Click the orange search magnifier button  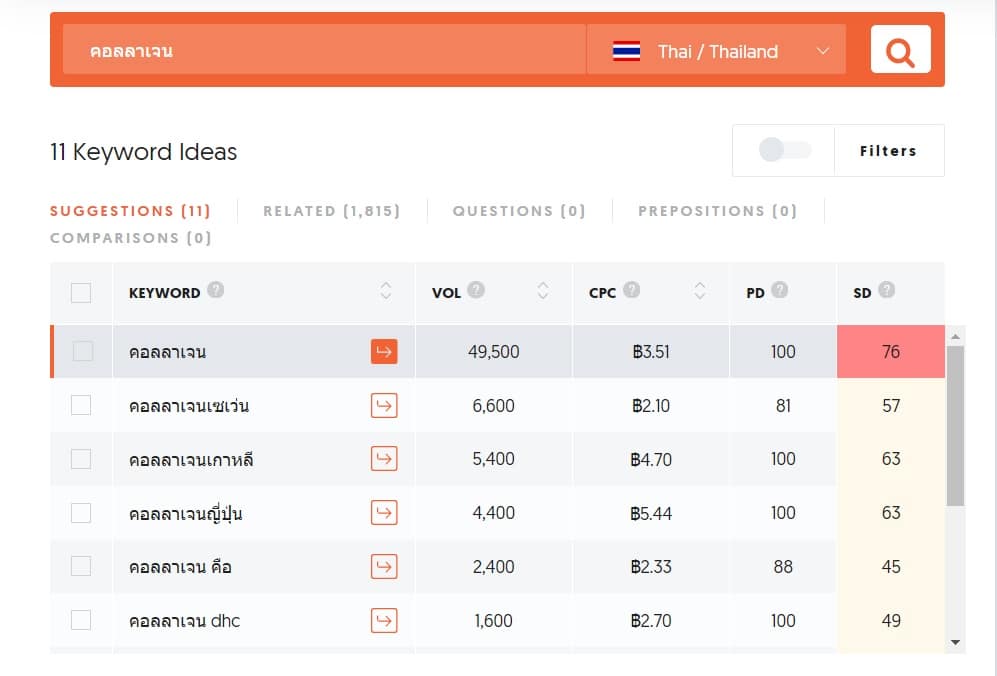point(900,50)
